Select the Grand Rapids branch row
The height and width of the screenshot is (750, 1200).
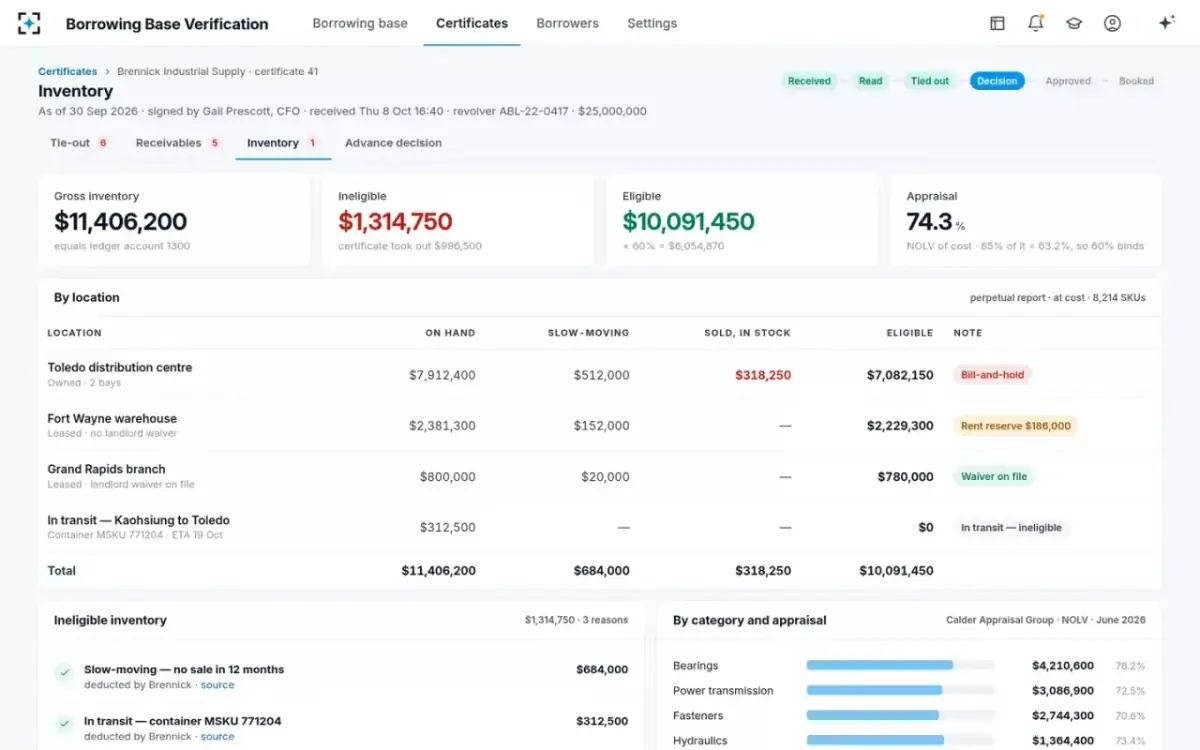600,477
